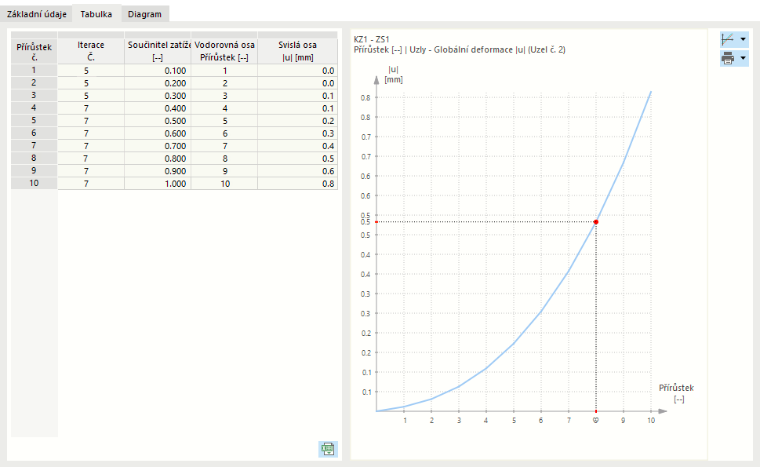Image resolution: width=760 pixels, height=467 pixels.
Task: Click the Přírůstek [--] horizontal axis label
Action: [676, 393]
